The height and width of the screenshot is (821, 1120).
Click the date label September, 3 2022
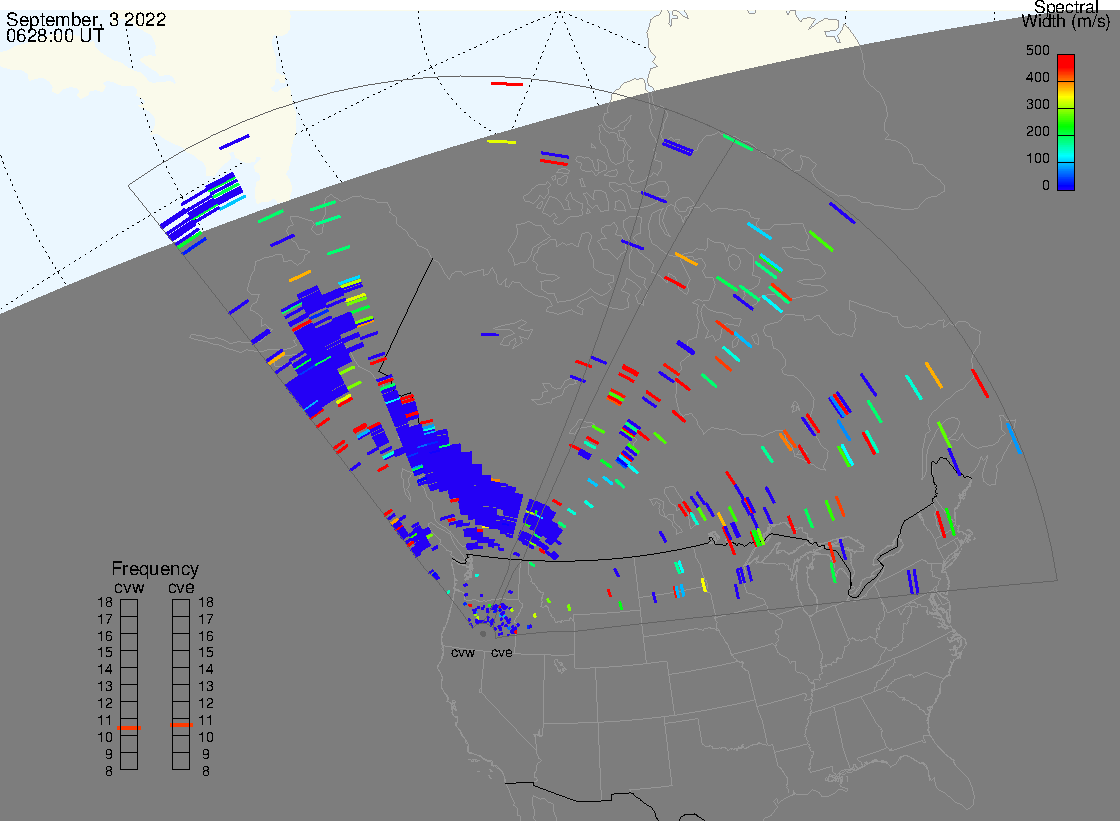click(x=86, y=19)
